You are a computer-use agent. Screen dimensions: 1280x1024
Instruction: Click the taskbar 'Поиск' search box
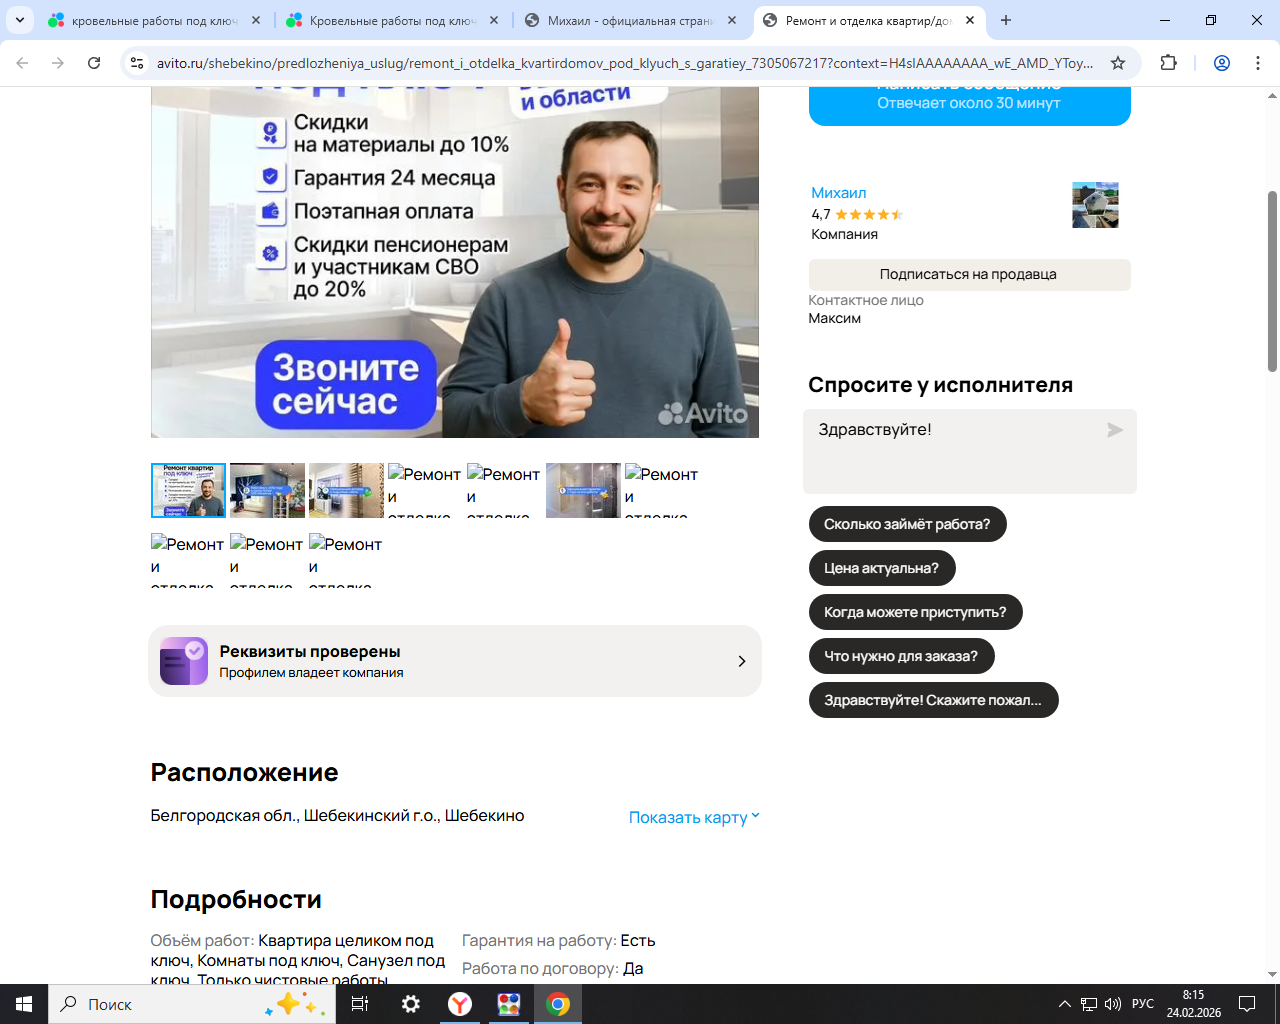pyautogui.click(x=192, y=1004)
